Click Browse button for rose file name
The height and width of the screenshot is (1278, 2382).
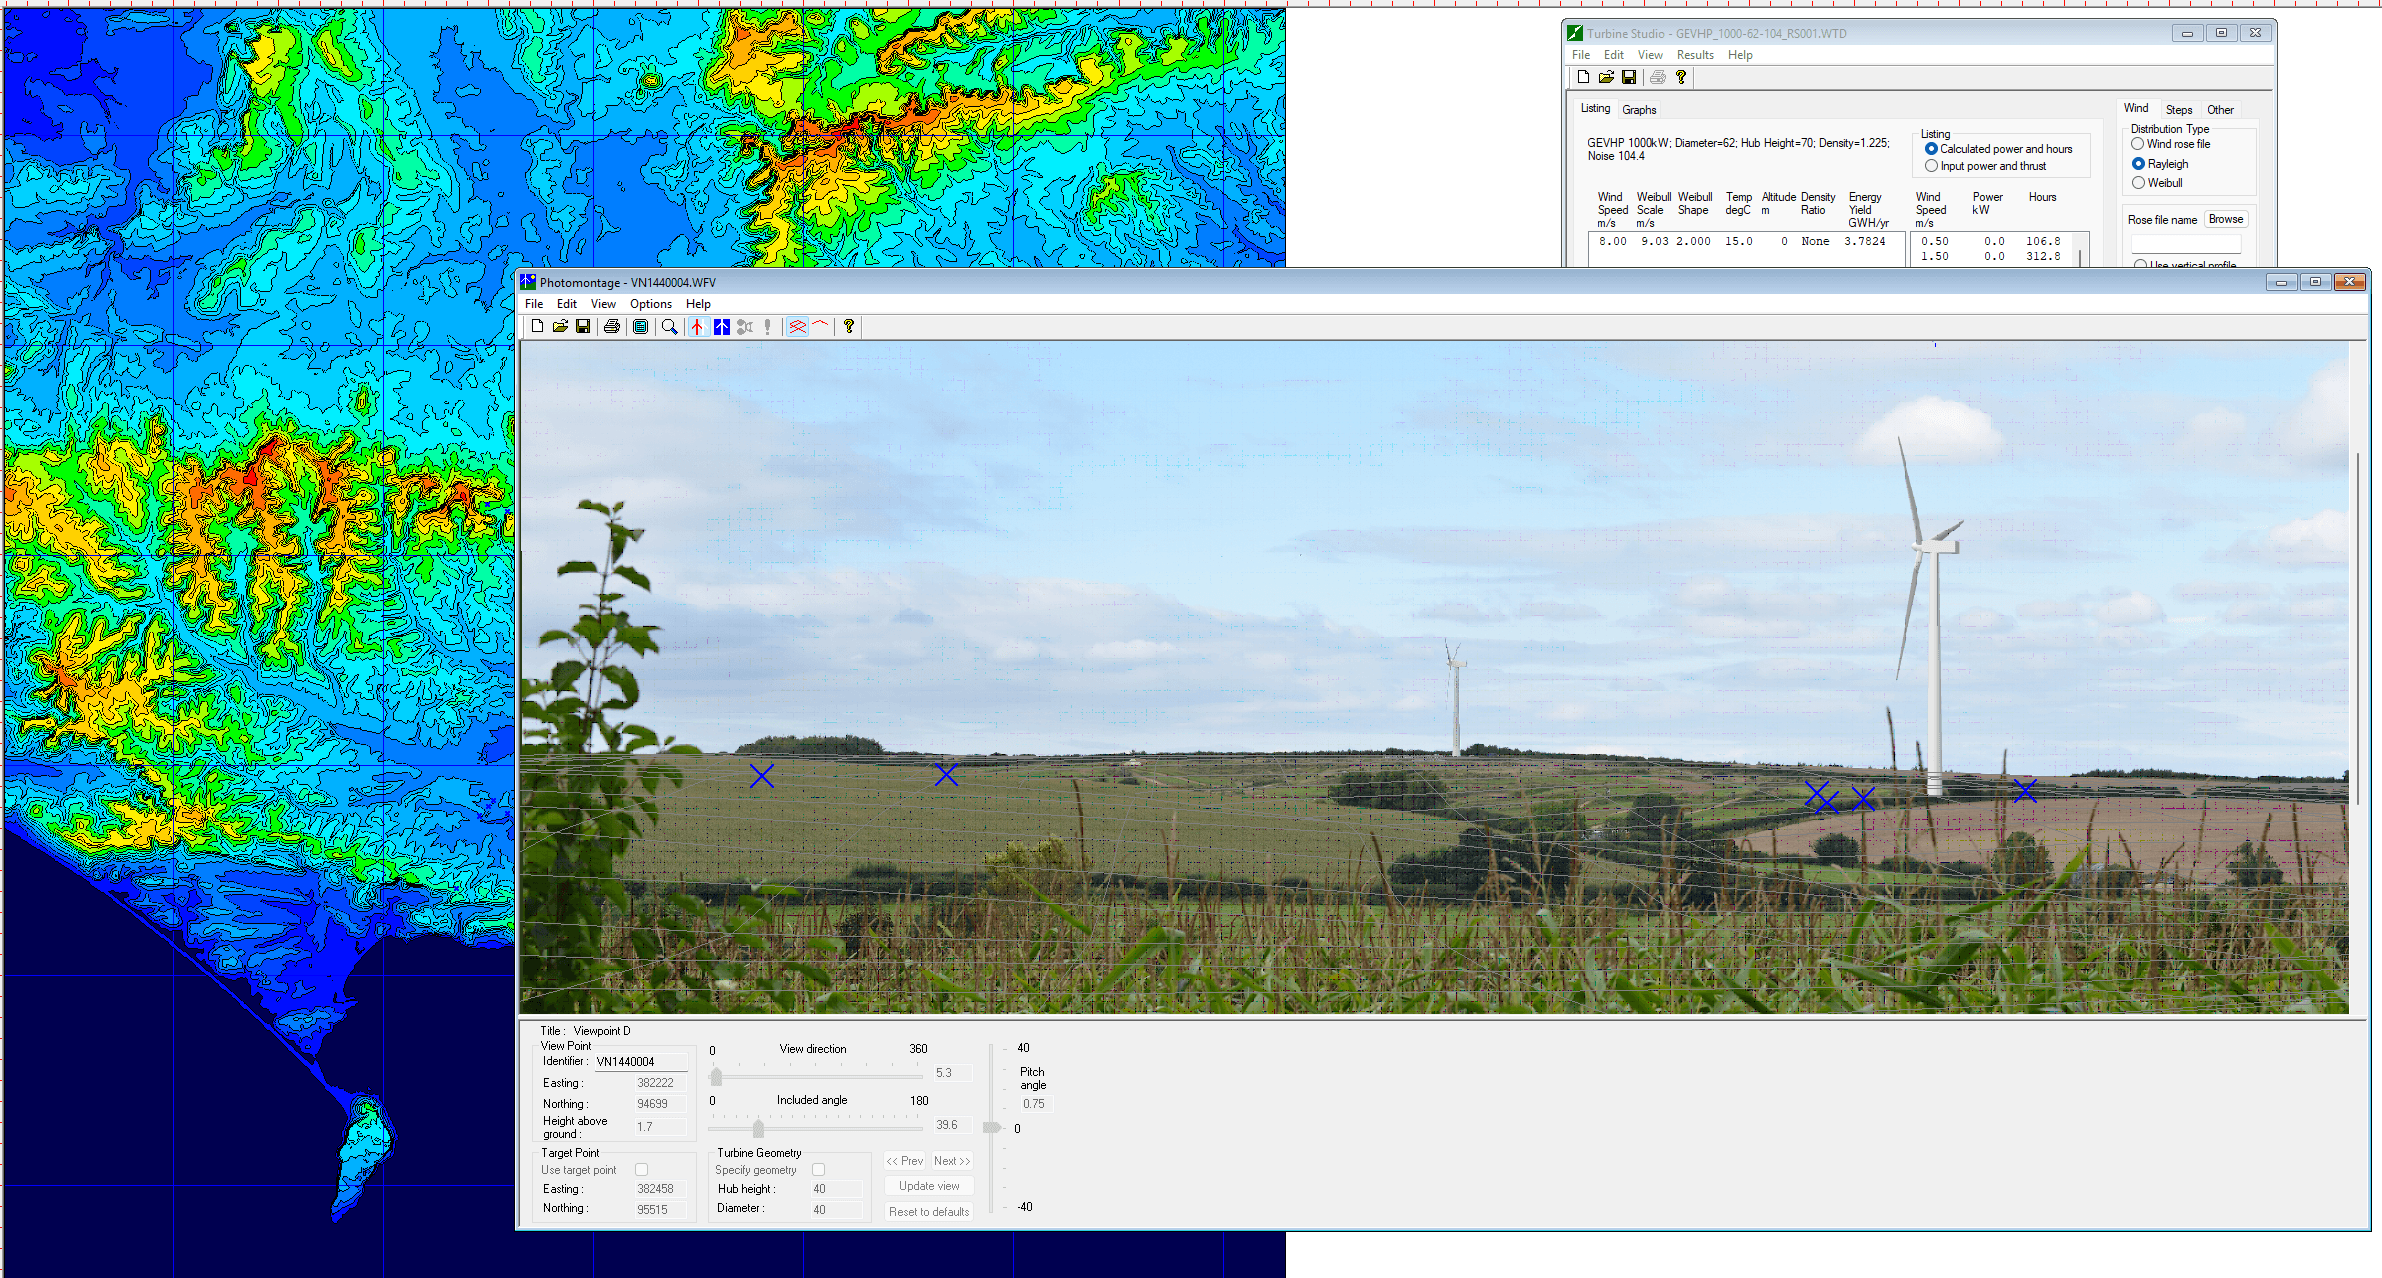(2226, 220)
